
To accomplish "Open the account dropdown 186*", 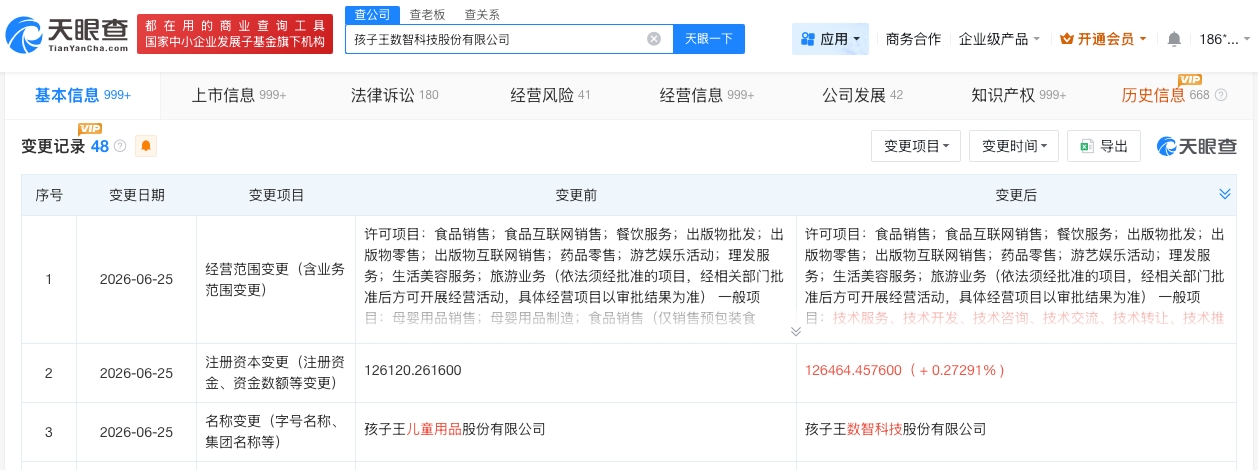I will (1225, 39).
